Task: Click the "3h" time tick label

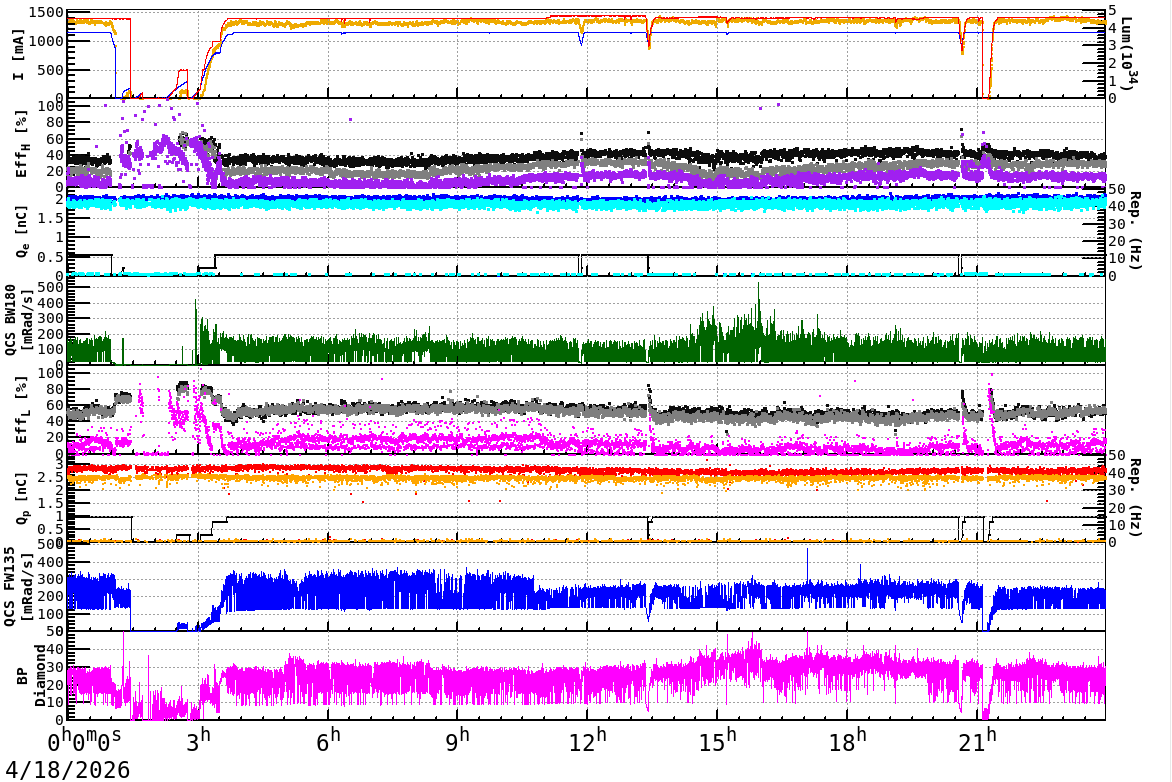Action: pyautogui.click(x=199, y=740)
